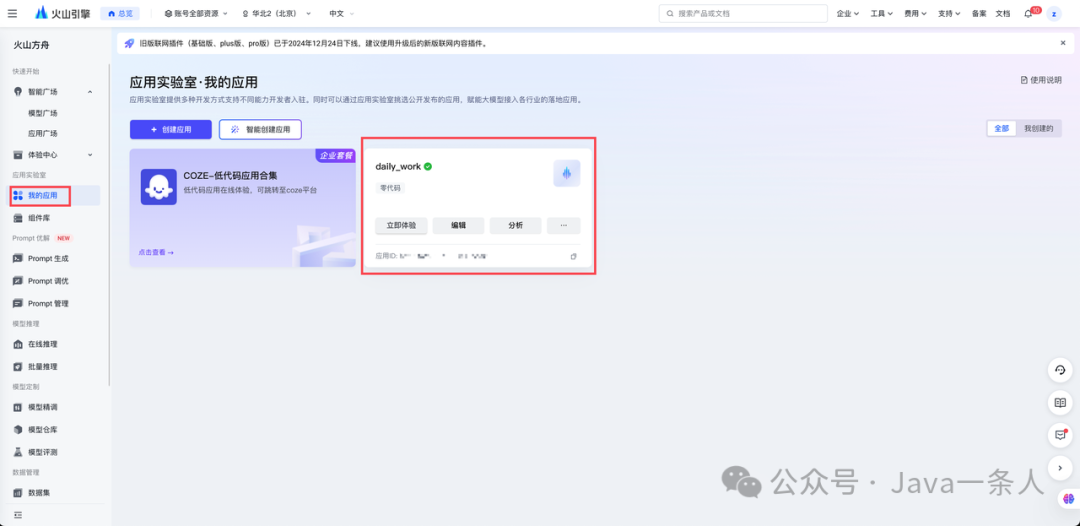Viewport: 1080px width, 526px height.
Task: Click the brain AI assistant floating icon
Action: click(1068, 498)
